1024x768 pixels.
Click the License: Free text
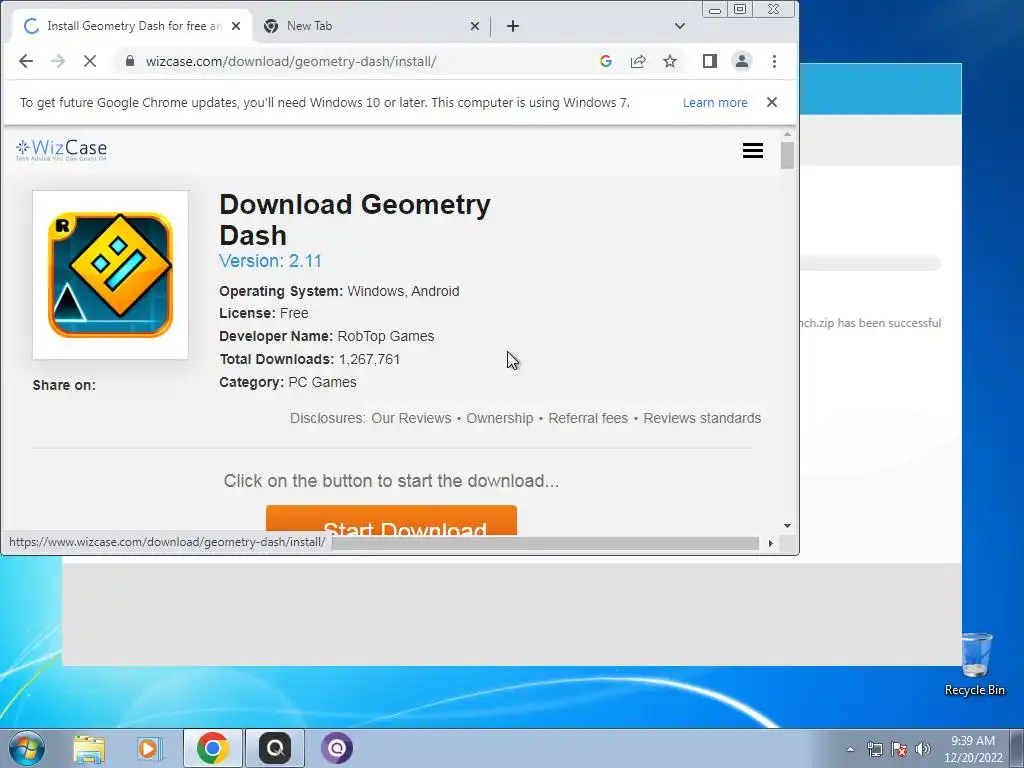pyautogui.click(x=264, y=313)
